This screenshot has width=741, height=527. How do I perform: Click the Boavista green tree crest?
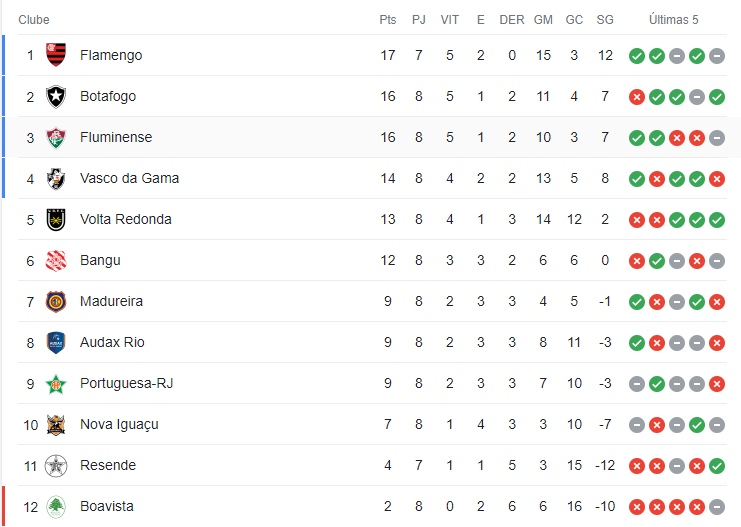[x=56, y=507]
